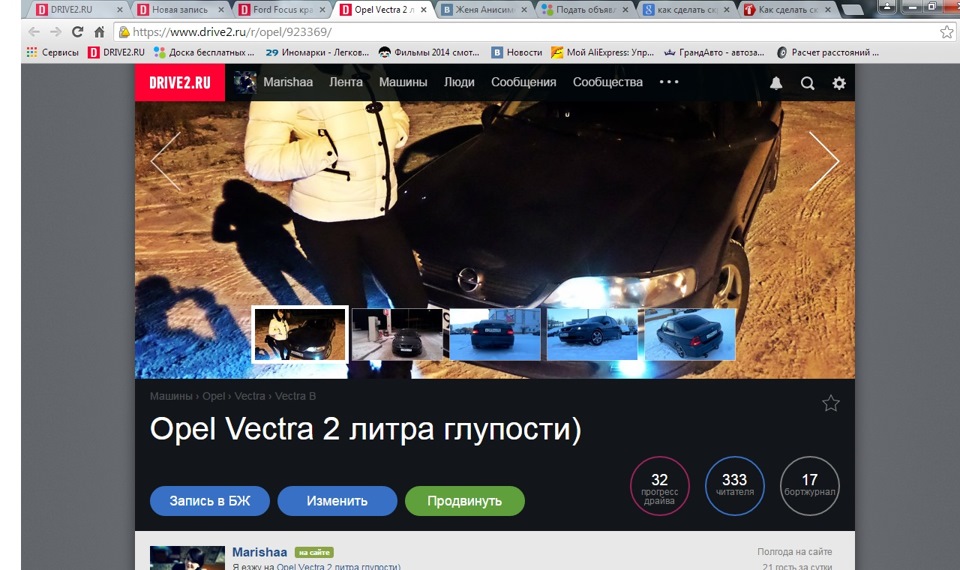This screenshot has height=570, width=960.
Task: Show previous photo with left arrow
Action: pyautogui.click(x=165, y=162)
